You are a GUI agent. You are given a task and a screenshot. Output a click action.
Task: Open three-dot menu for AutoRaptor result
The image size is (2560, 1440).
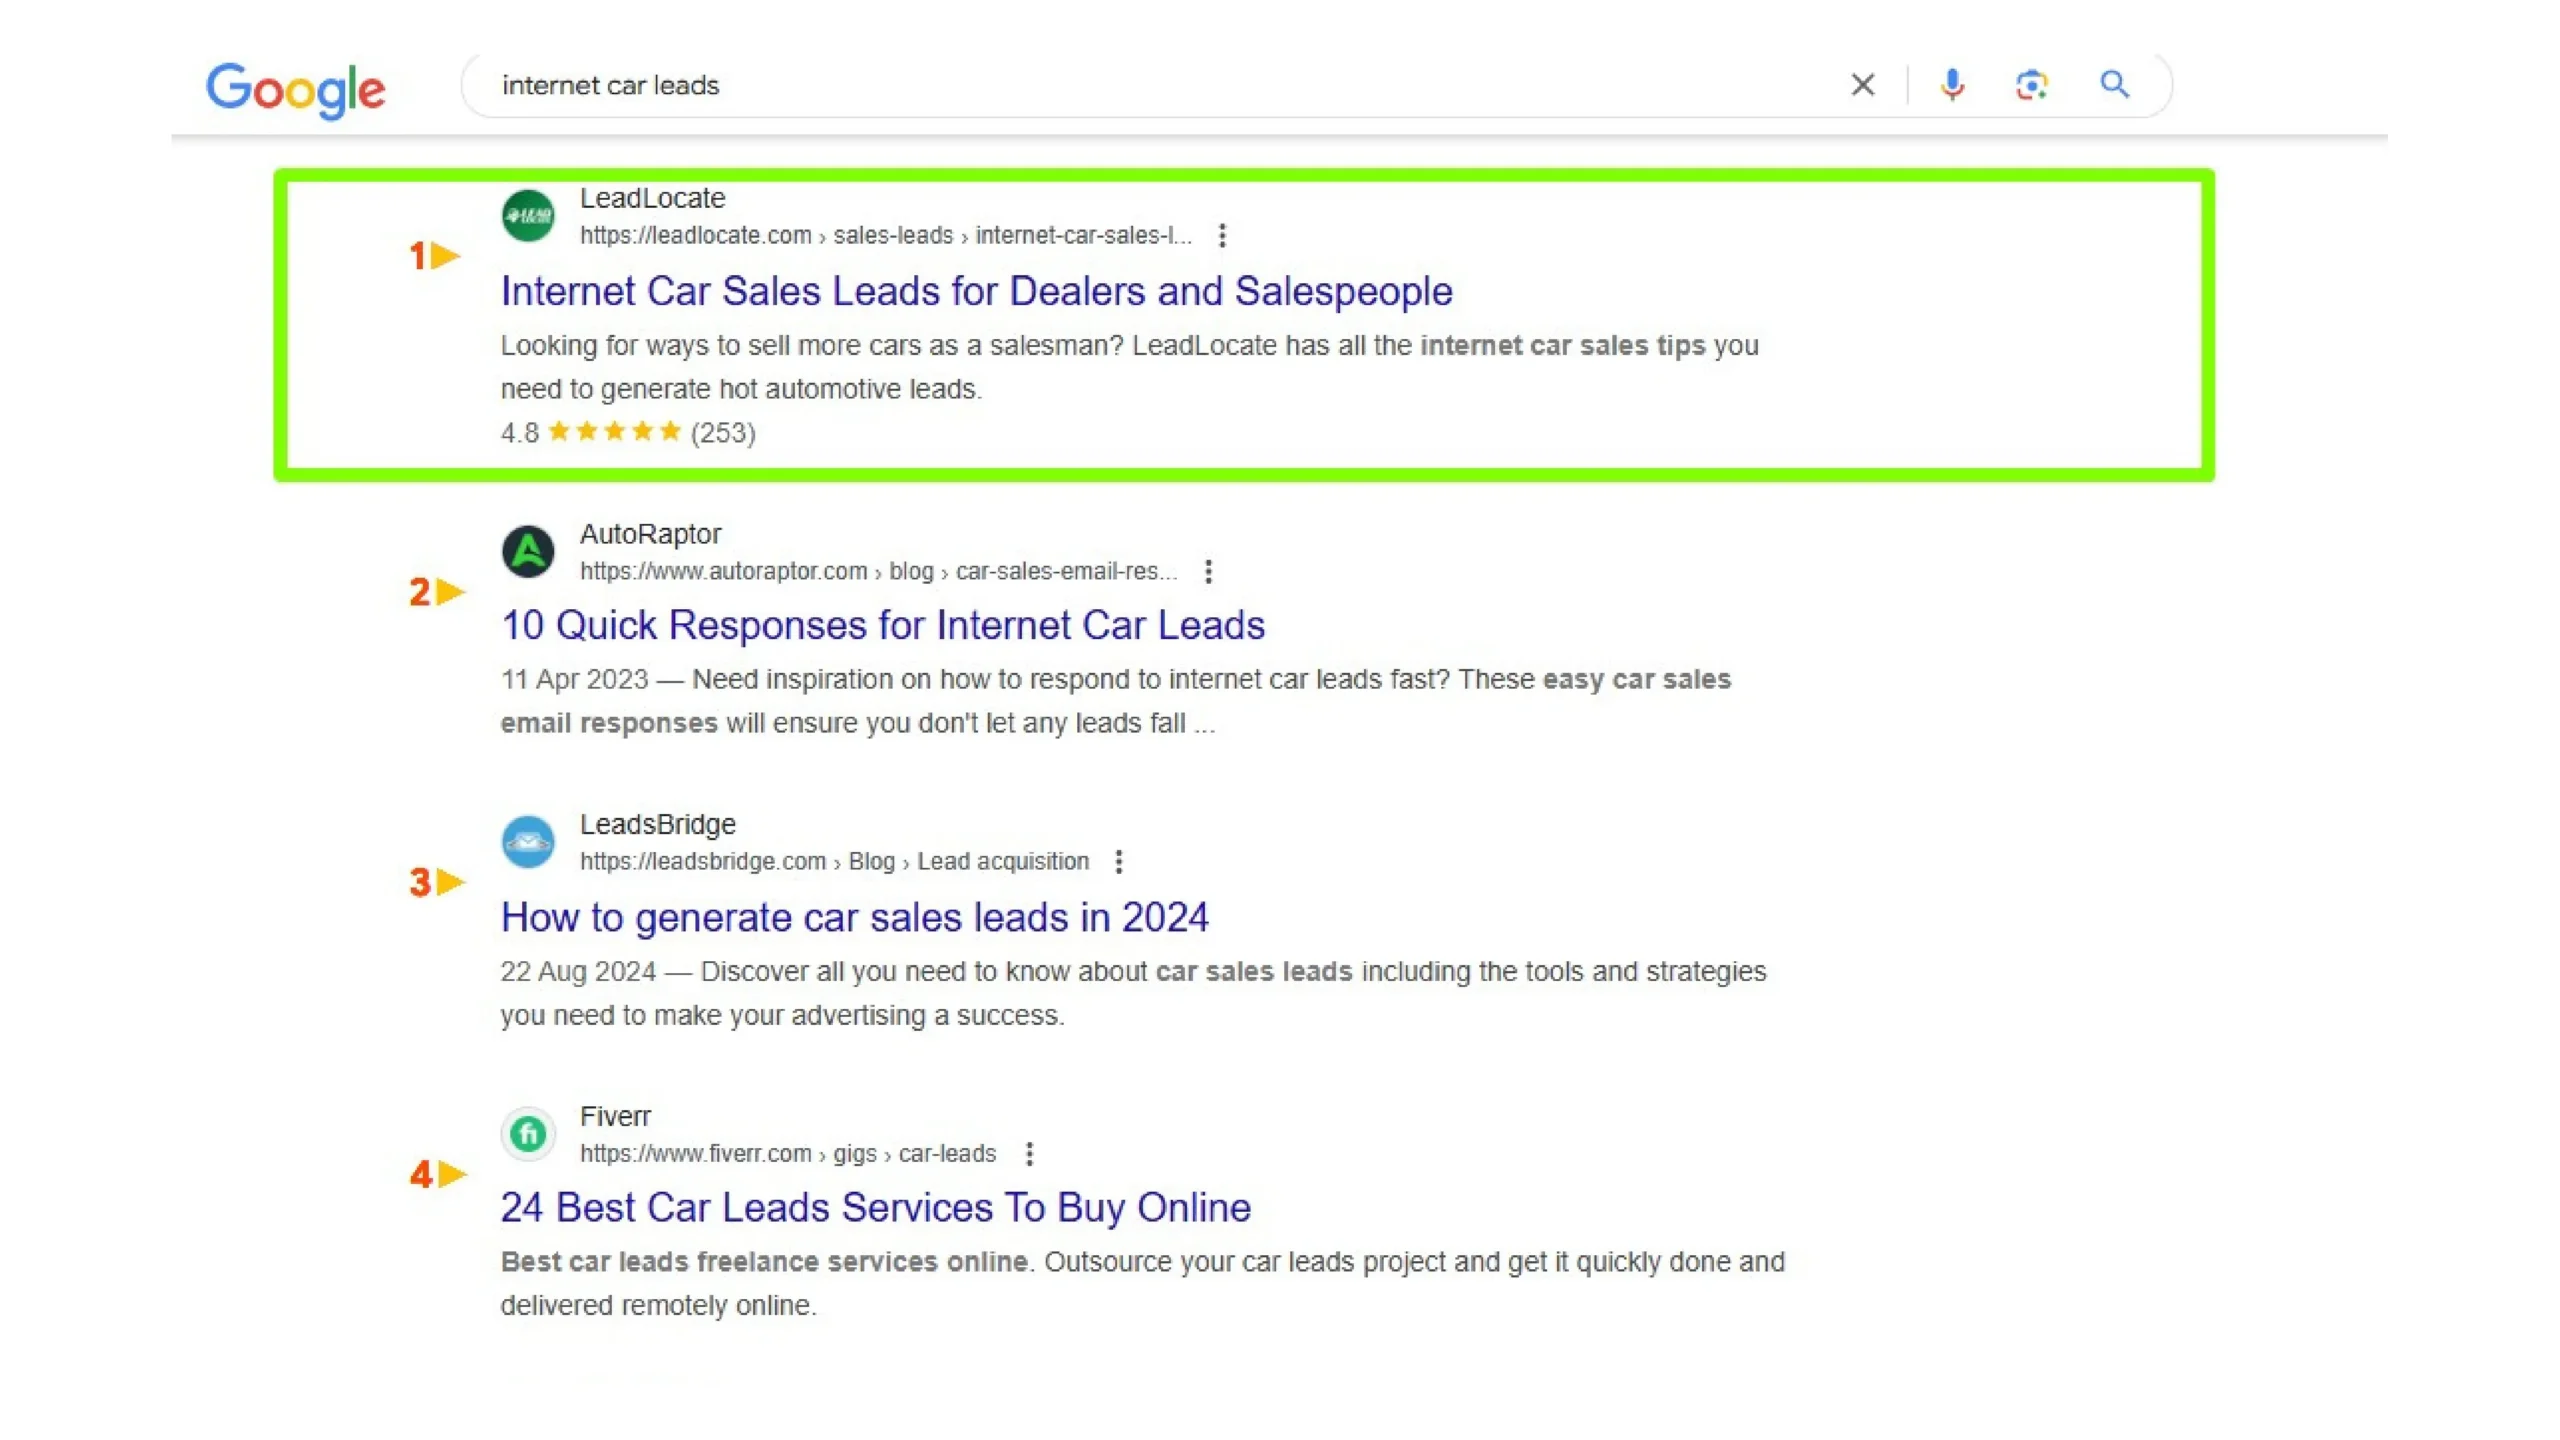(x=1208, y=572)
